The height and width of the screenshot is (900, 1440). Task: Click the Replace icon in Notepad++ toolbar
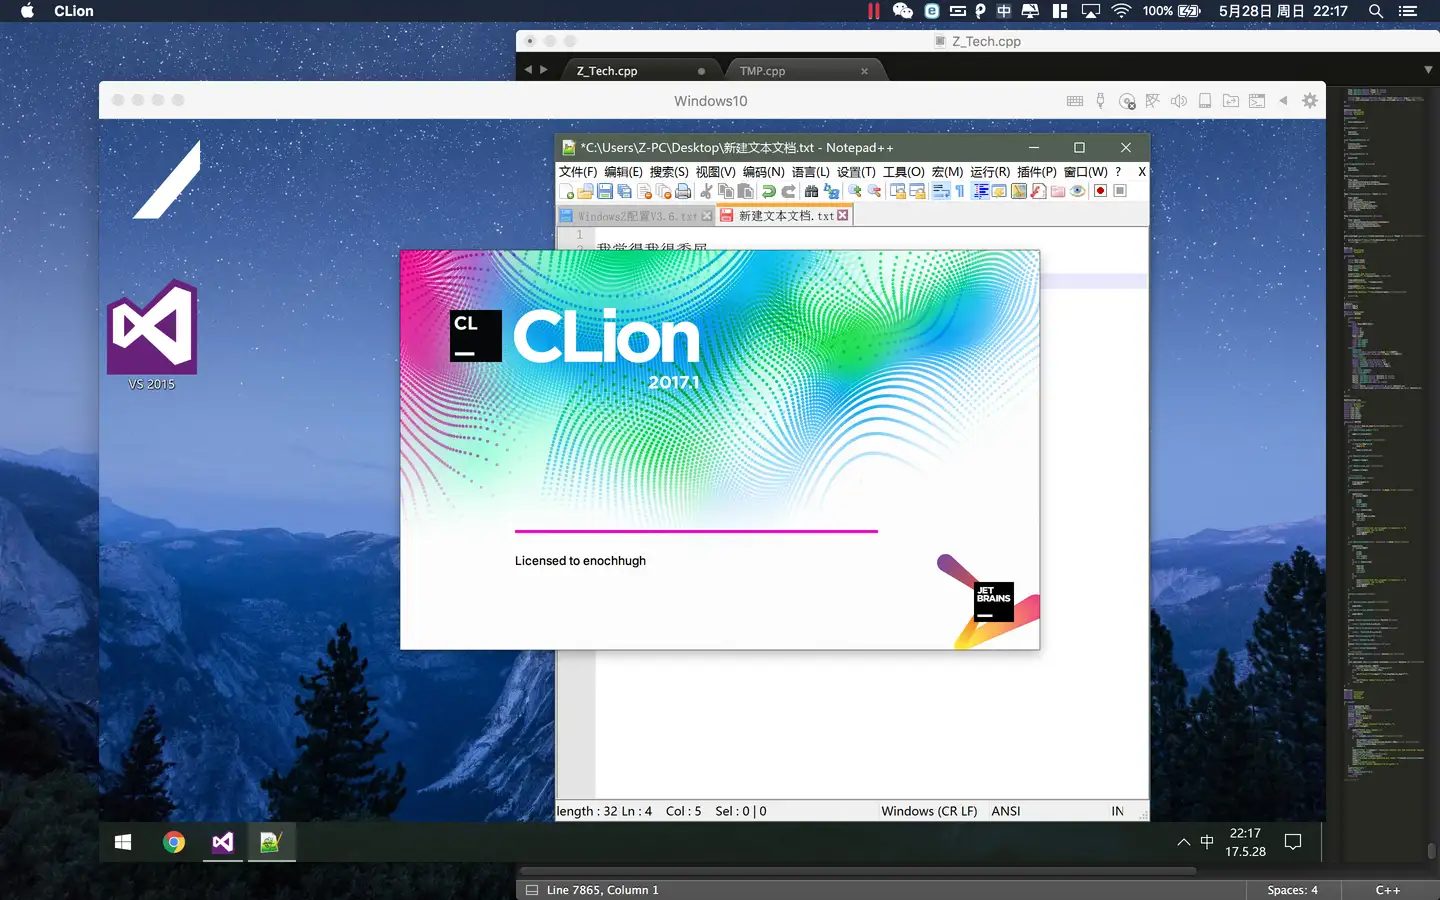831,191
